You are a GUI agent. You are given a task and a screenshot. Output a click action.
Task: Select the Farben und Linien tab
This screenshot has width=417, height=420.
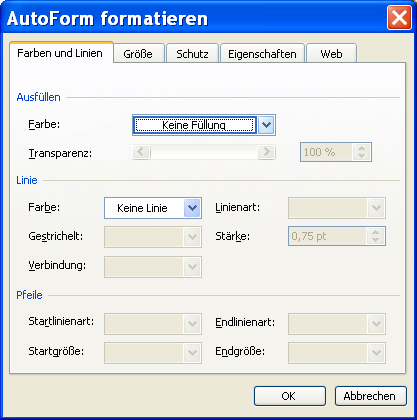(x=60, y=53)
